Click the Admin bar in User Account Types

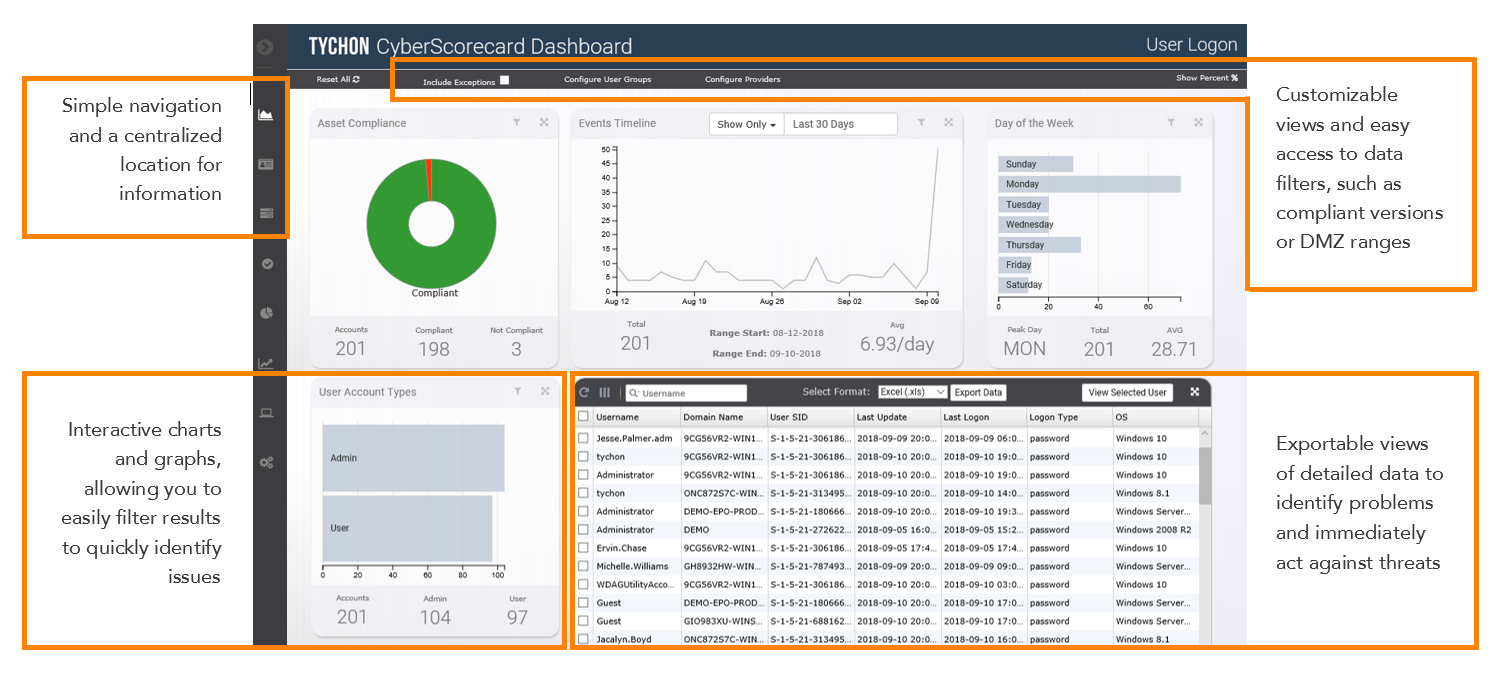pos(414,458)
